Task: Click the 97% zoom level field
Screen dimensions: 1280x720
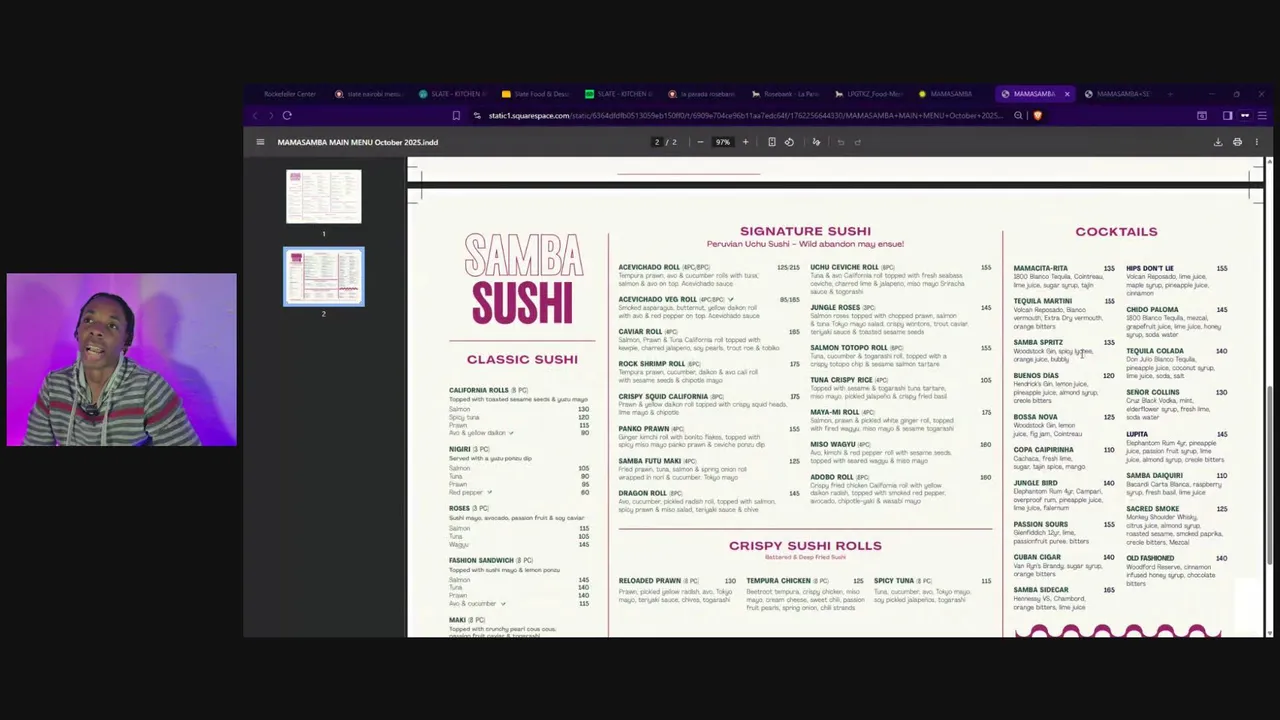Action: click(x=722, y=142)
